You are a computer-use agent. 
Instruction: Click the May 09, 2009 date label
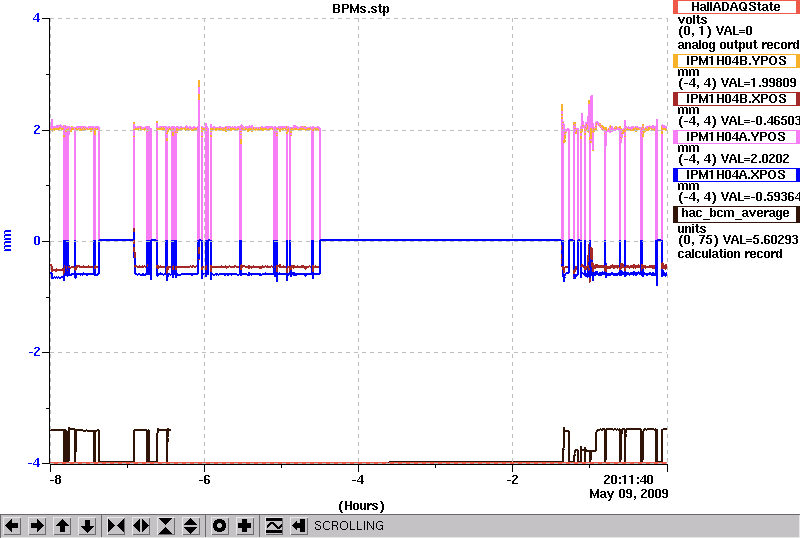[x=629, y=494]
